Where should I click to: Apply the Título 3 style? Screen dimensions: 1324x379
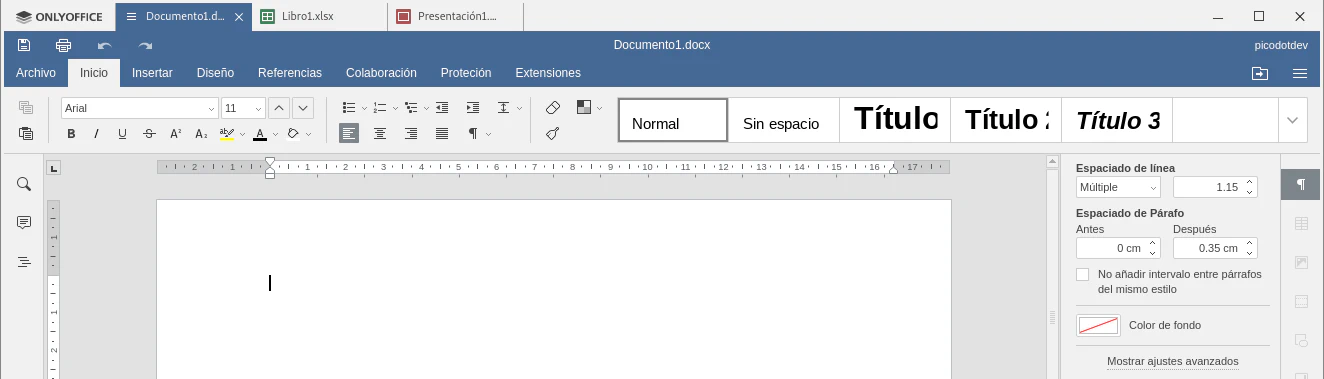click(1117, 120)
